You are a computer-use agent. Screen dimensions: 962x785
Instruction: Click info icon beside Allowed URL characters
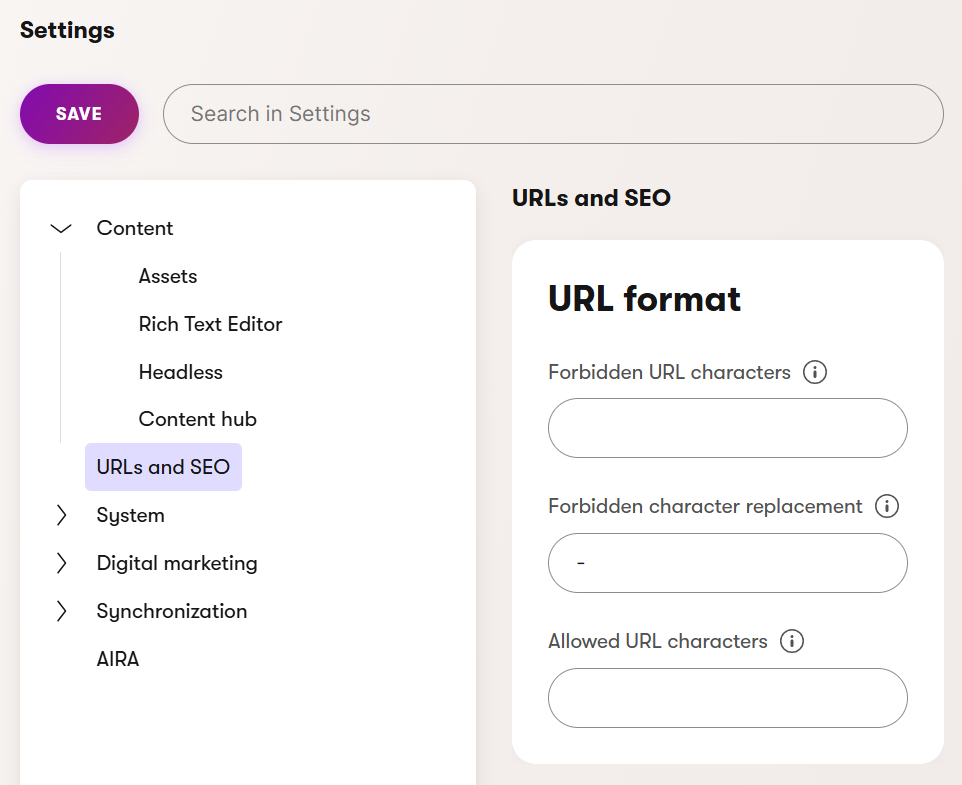791,642
